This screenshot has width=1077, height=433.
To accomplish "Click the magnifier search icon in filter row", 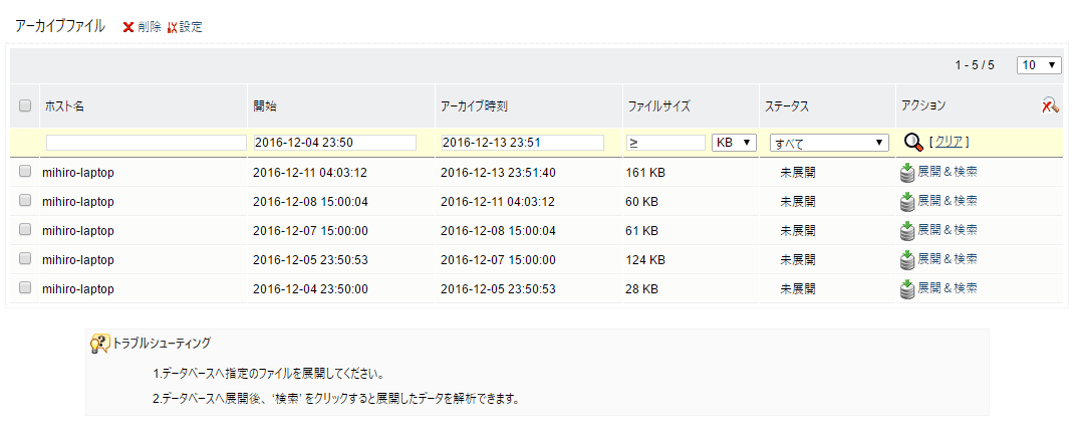I will (x=912, y=142).
